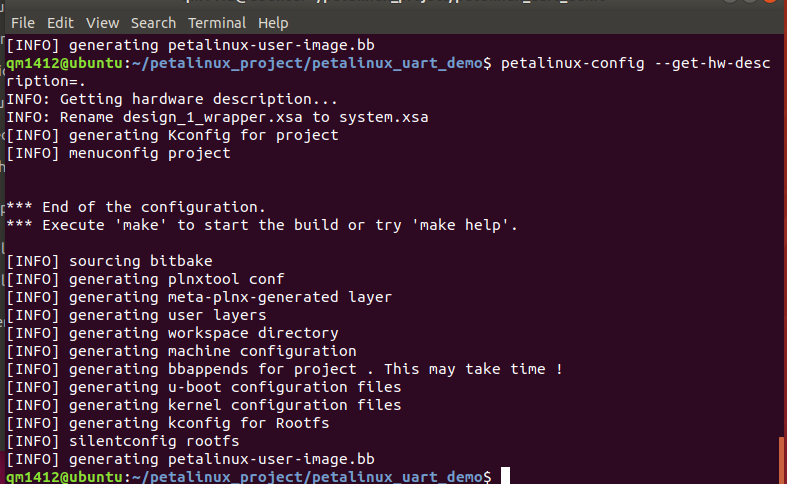Open the Edit menu
The height and width of the screenshot is (484, 787).
60,23
